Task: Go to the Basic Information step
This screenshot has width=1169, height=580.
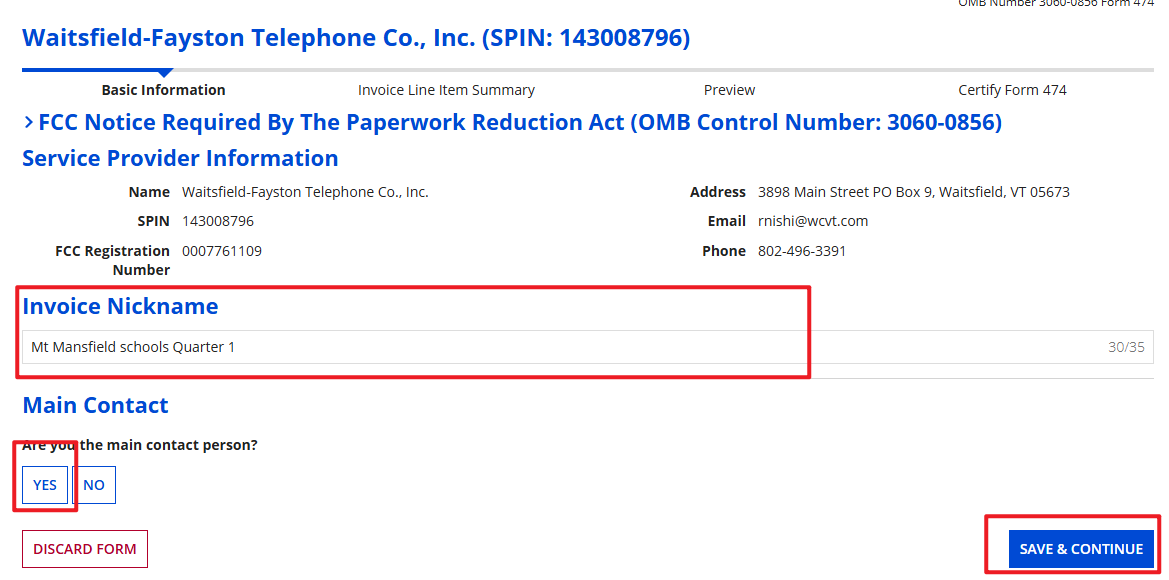Action: click(x=163, y=90)
